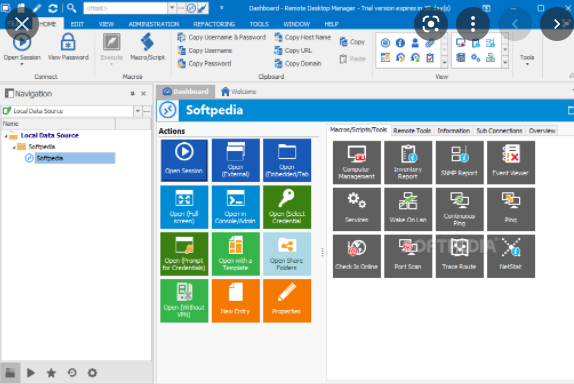Launch the NetStat tool tile

point(511,256)
